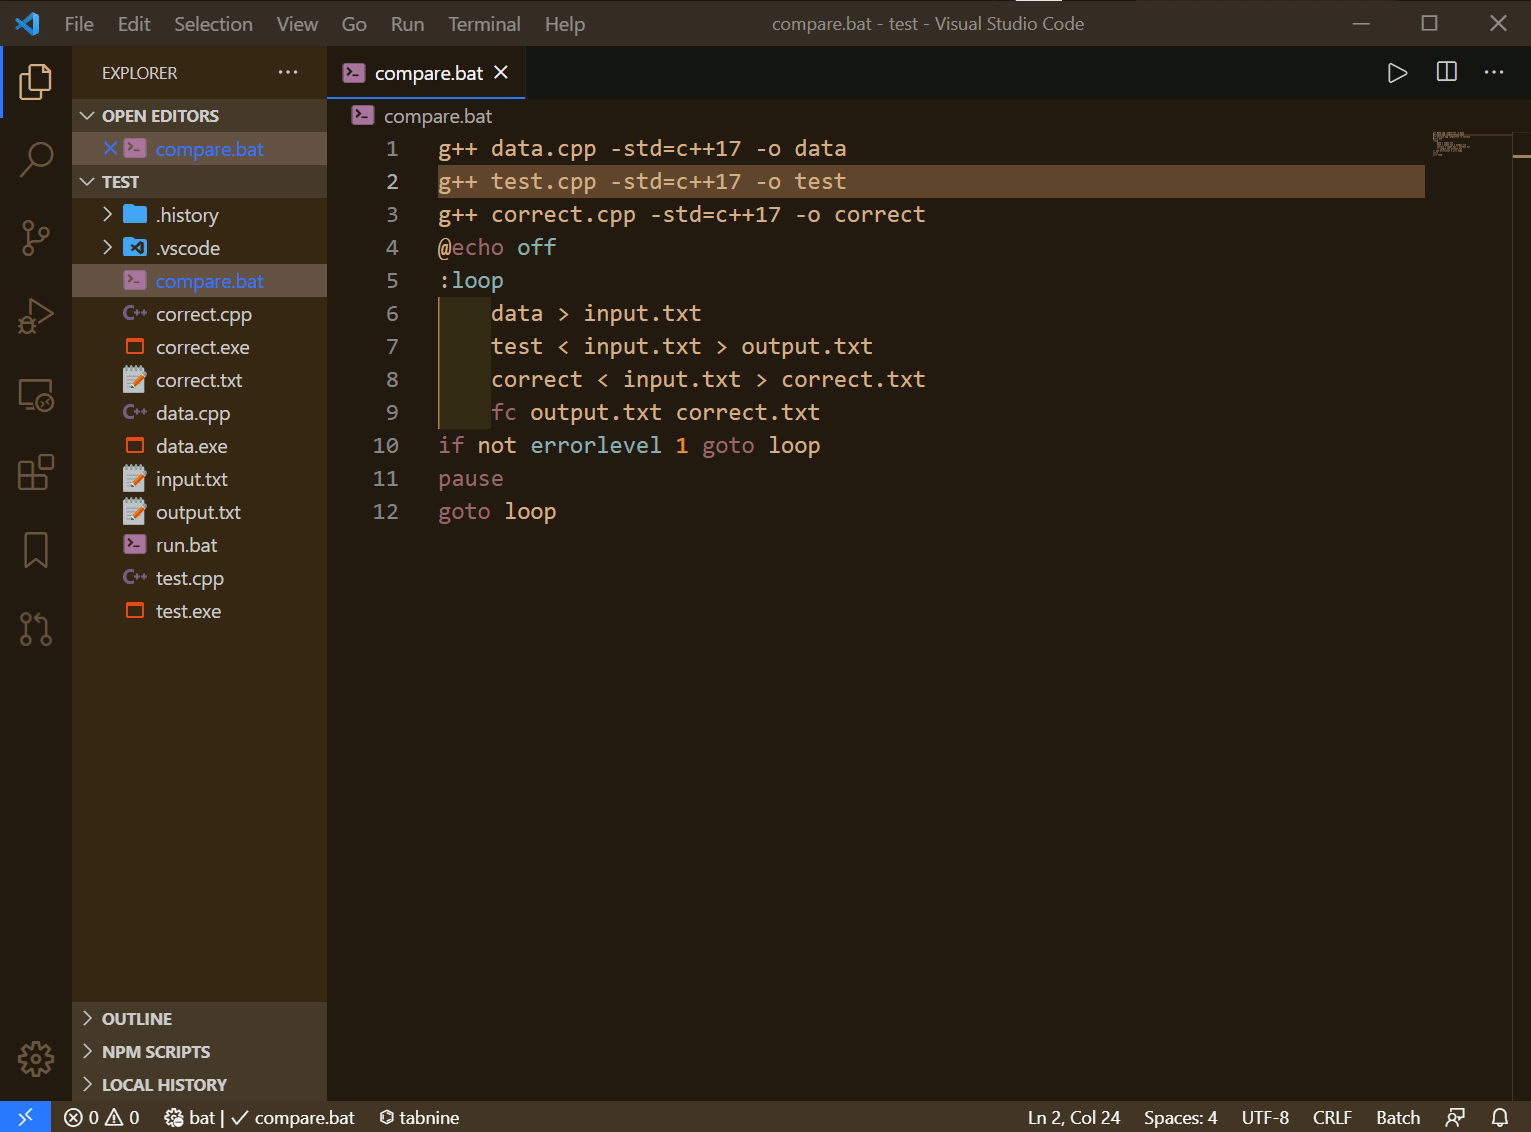Open correct.cpp in the explorer
The image size is (1531, 1132).
click(199, 314)
